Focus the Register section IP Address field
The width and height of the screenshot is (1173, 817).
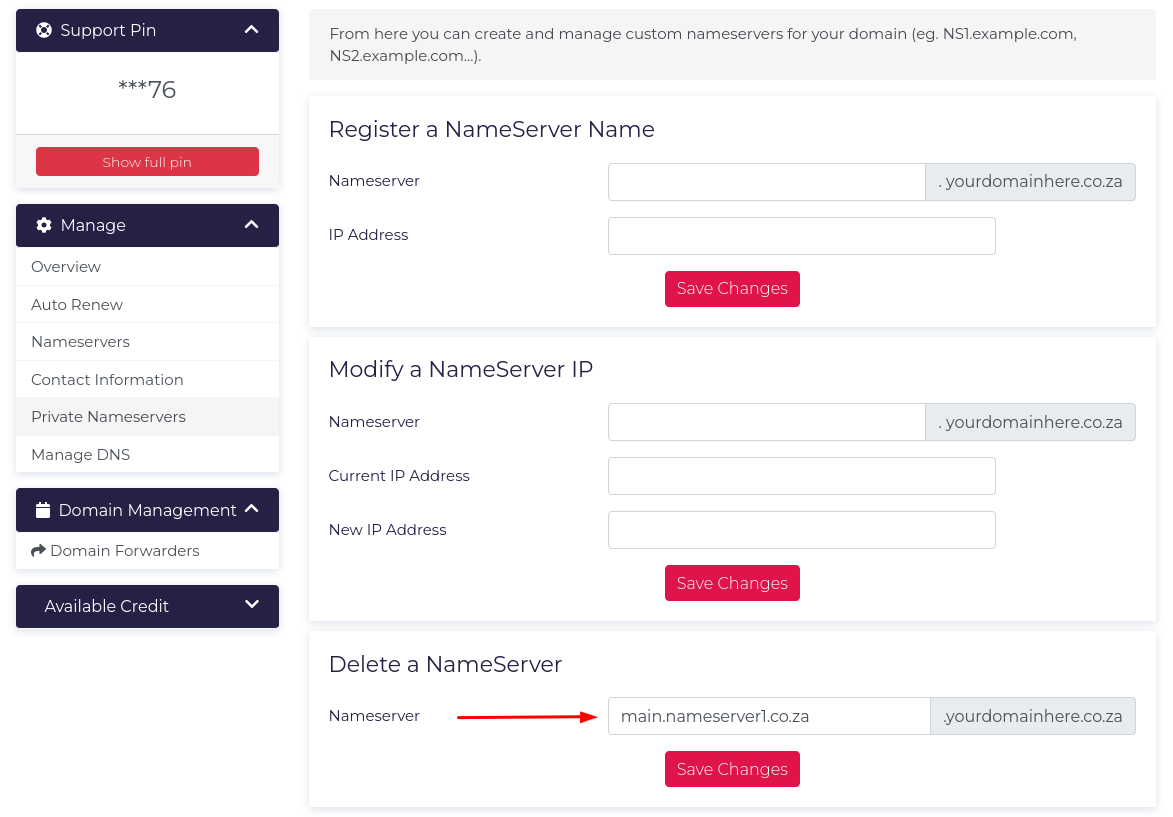pos(801,236)
